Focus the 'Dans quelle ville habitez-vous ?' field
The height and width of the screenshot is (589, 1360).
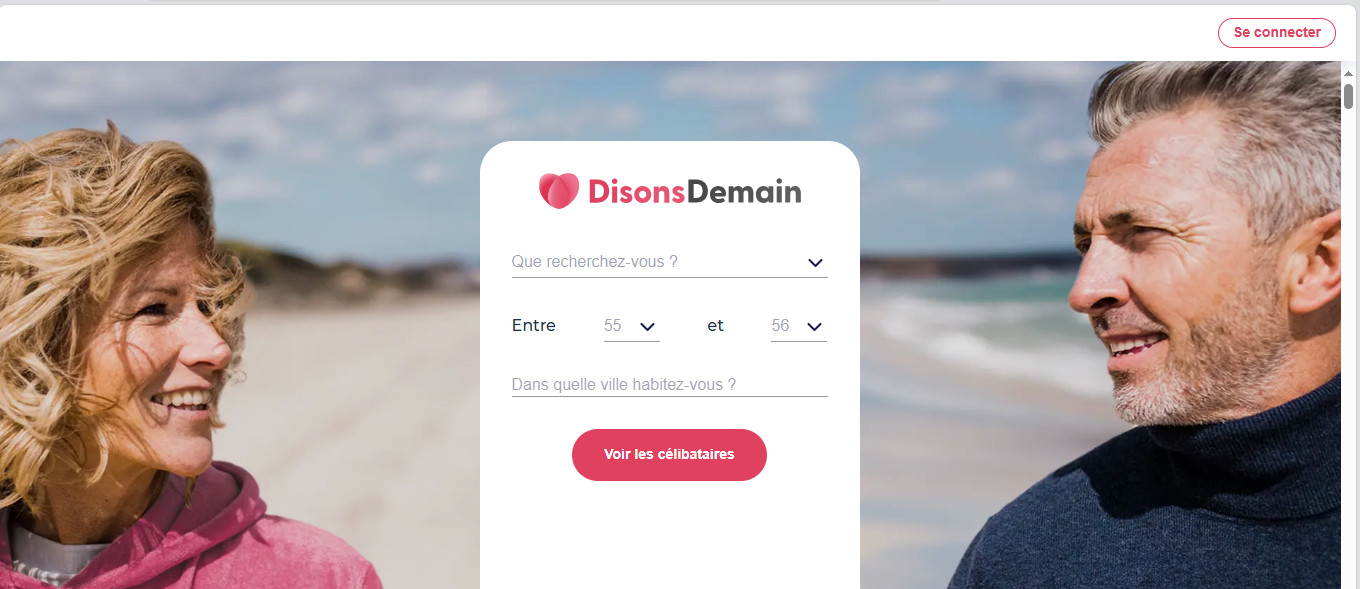click(x=669, y=384)
